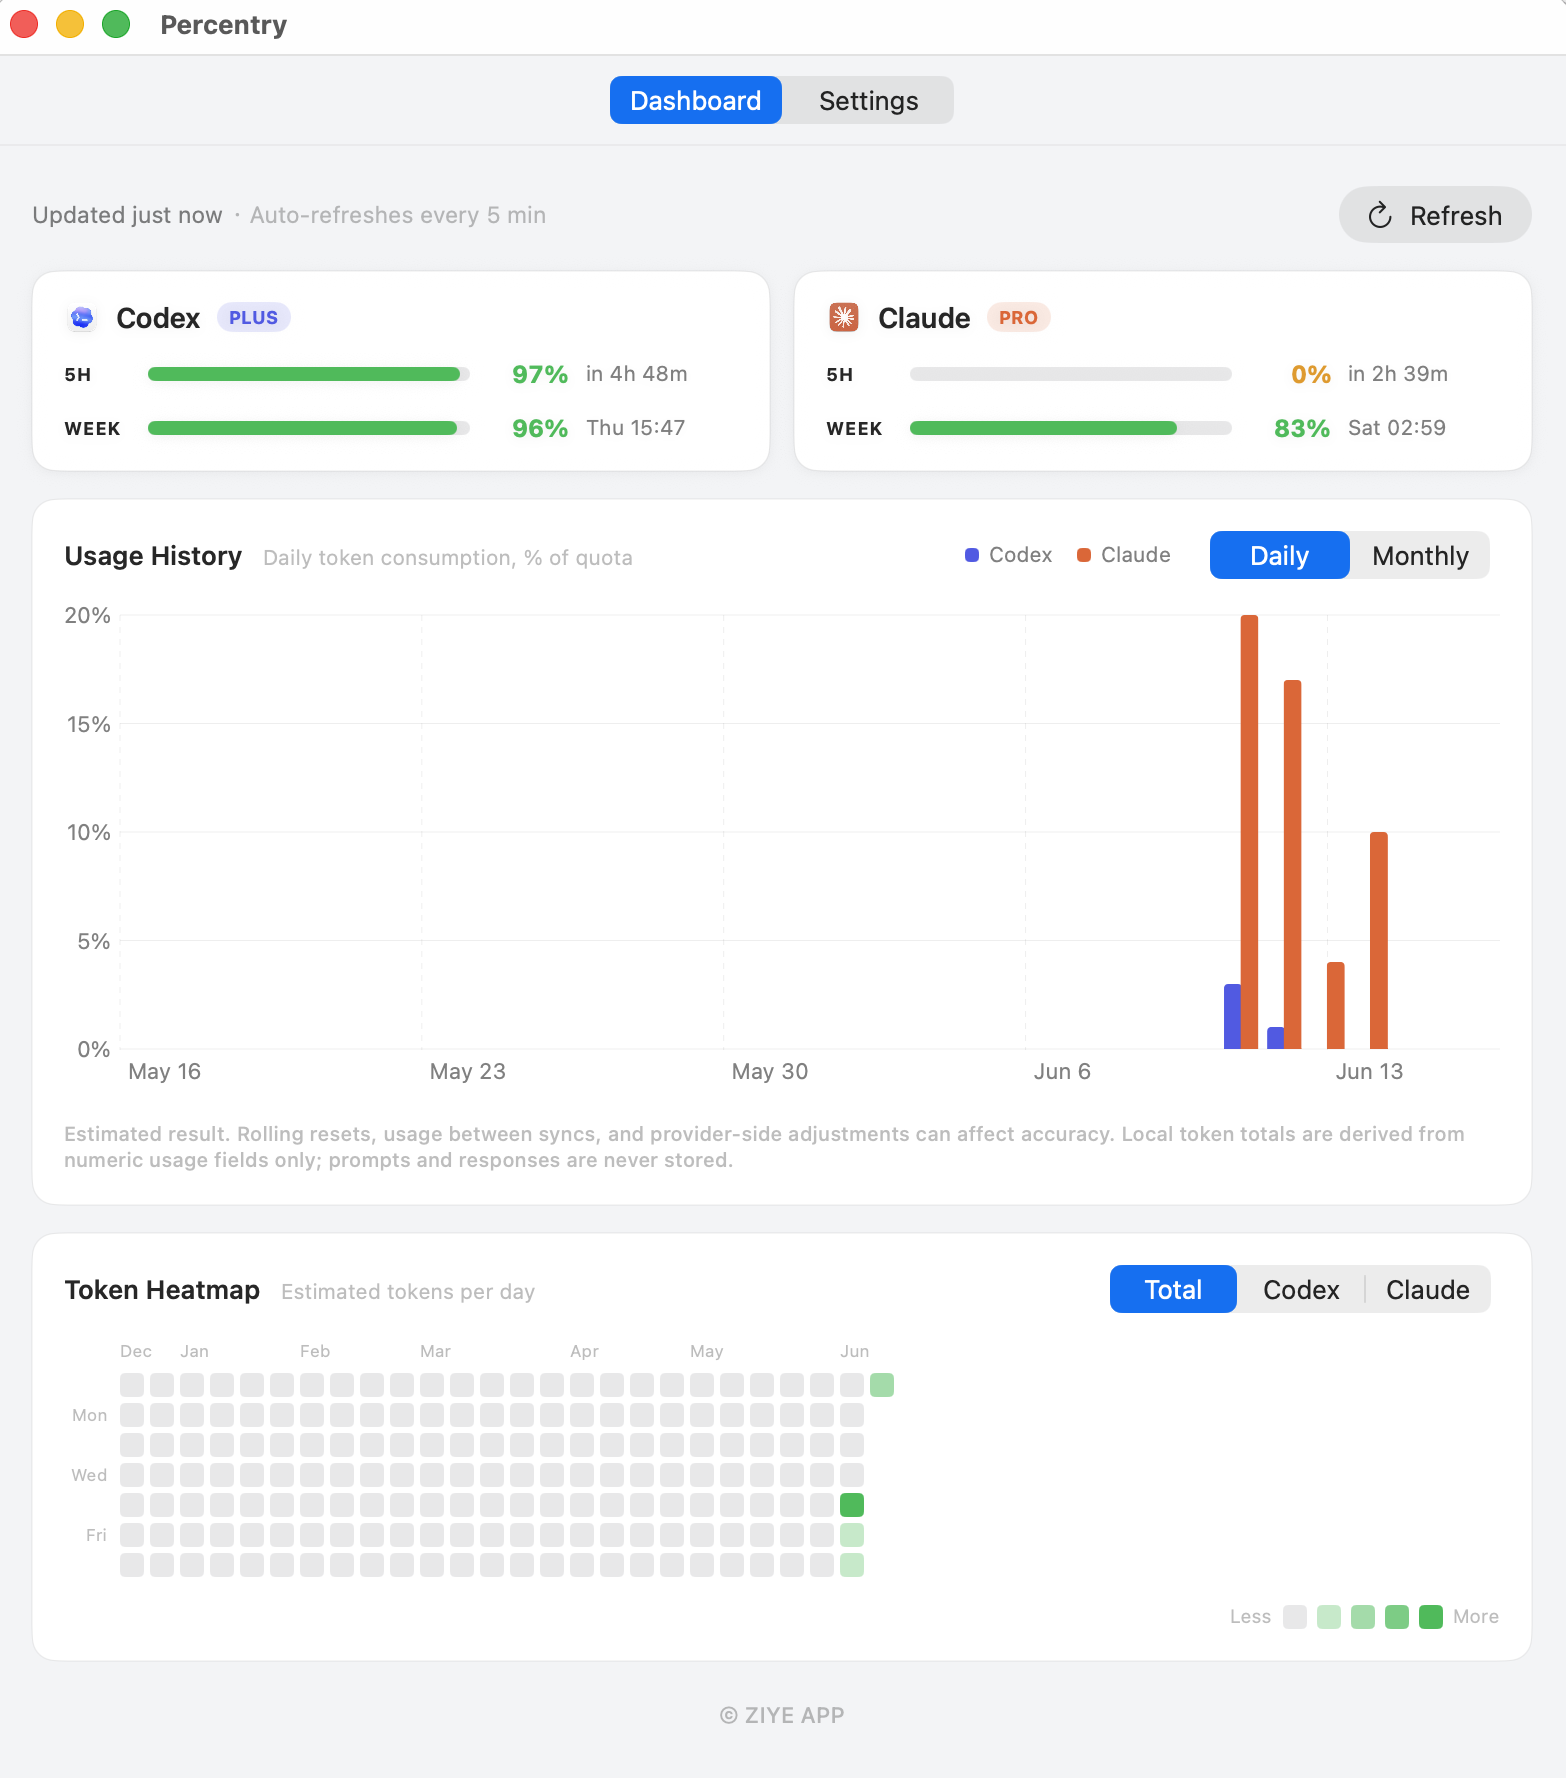Click the 97% Codex 5H value

click(540, 374)
